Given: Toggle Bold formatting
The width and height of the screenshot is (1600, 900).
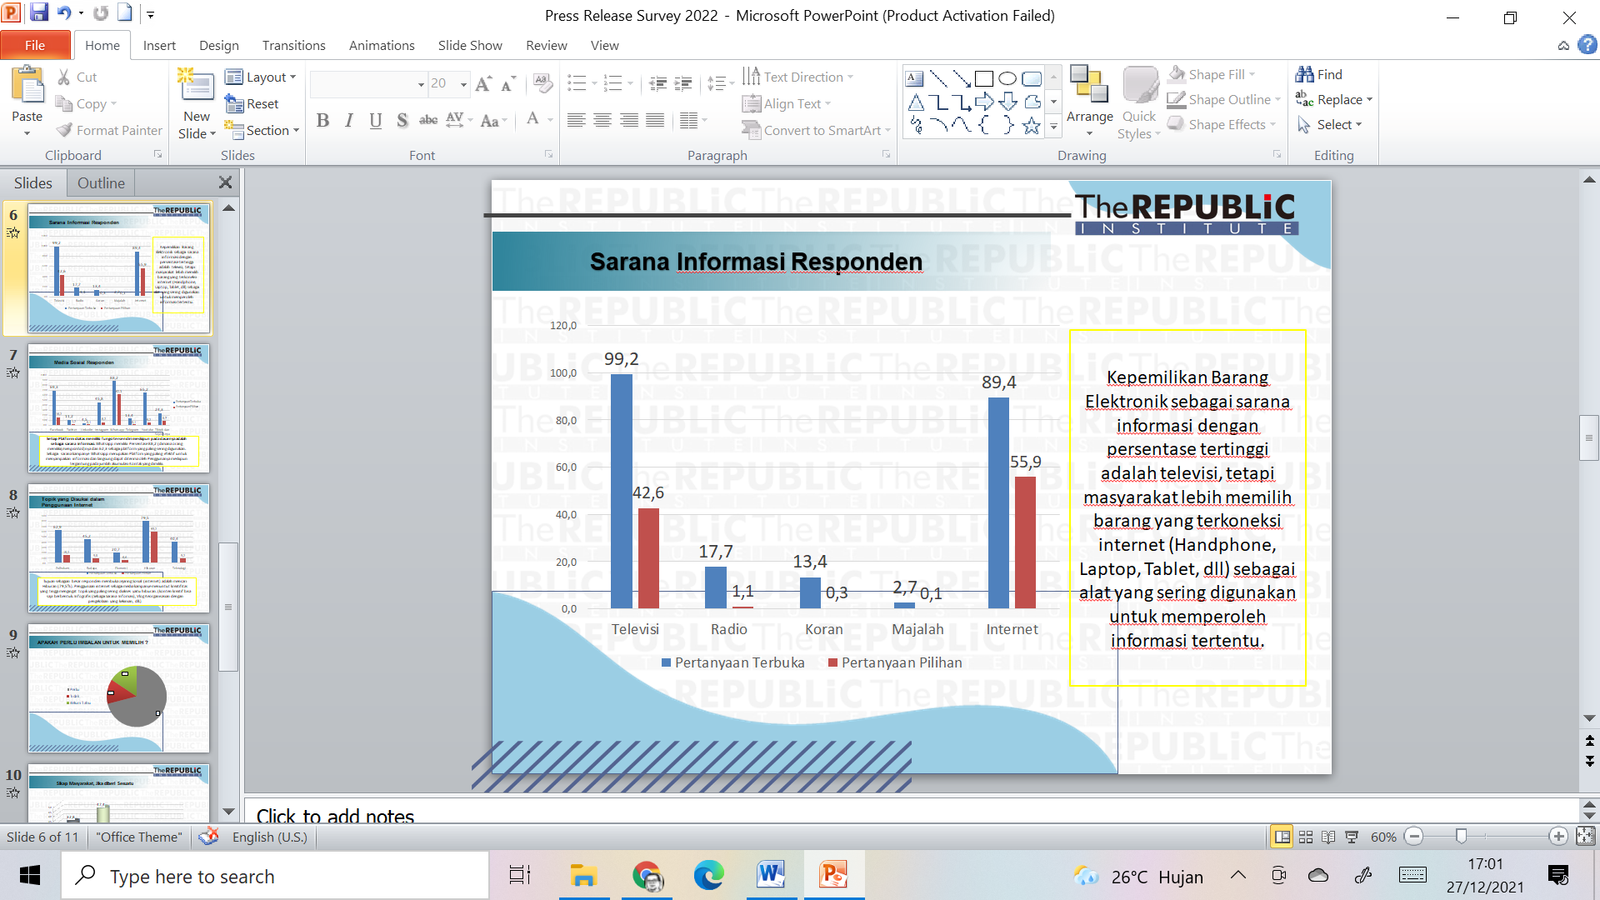Looking at the screenshot, I should 323,120.
